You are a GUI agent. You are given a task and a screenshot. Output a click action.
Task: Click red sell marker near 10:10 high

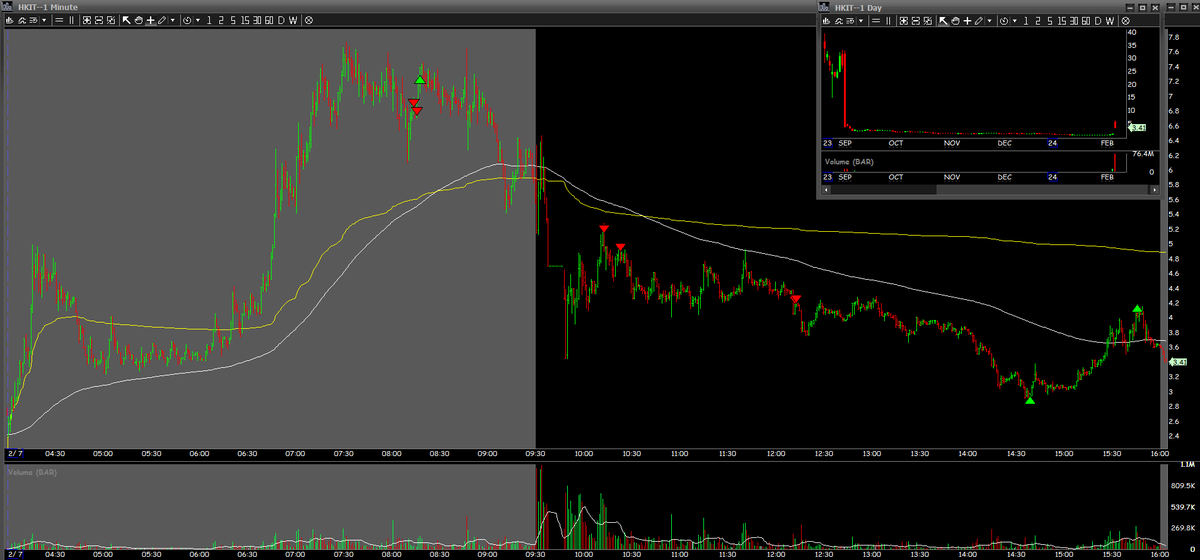604,230
